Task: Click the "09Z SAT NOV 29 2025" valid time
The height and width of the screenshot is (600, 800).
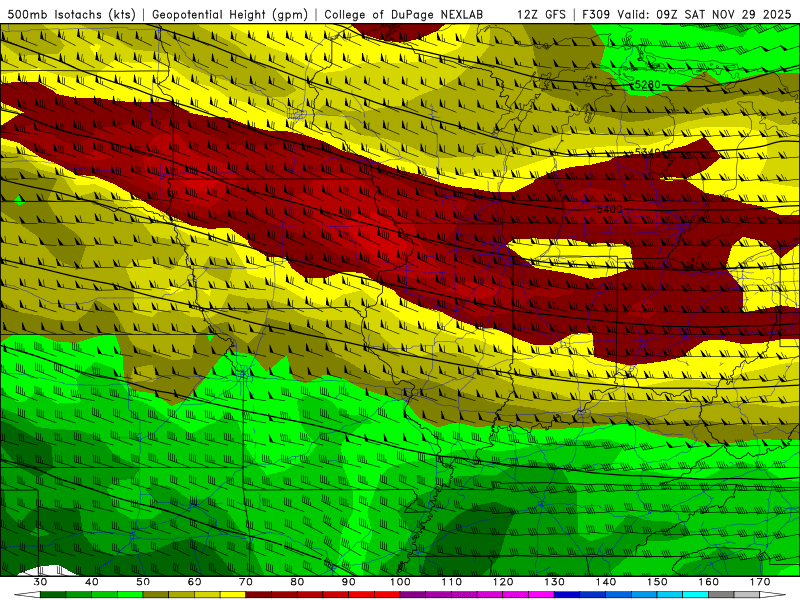Action: (725, 14)
